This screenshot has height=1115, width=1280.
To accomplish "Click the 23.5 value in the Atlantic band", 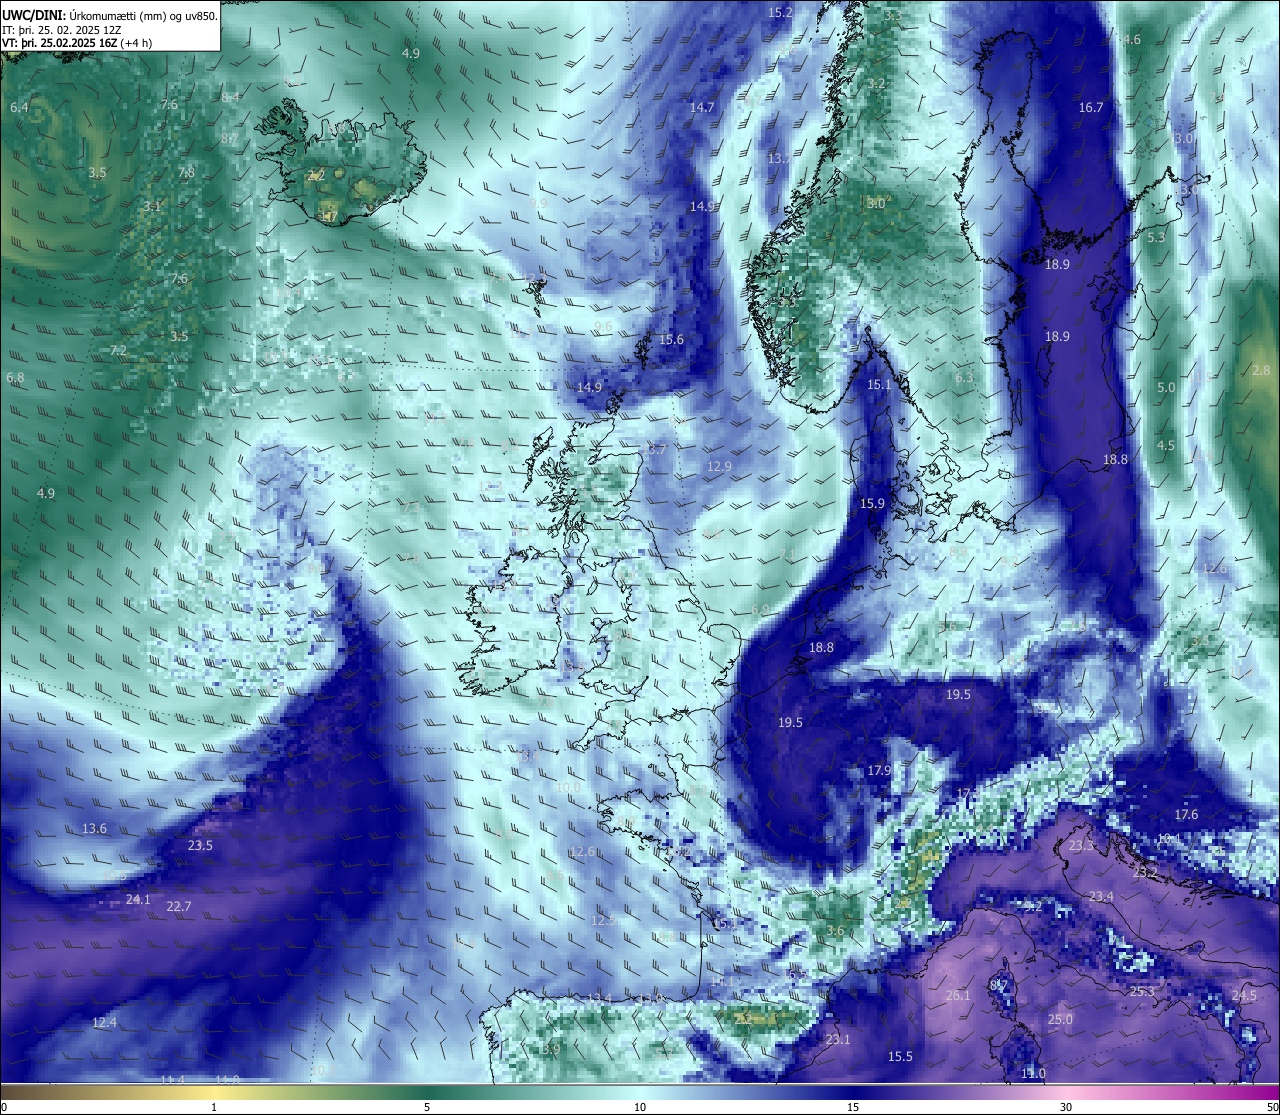I will pyautogui.click(x=200, y=845).
